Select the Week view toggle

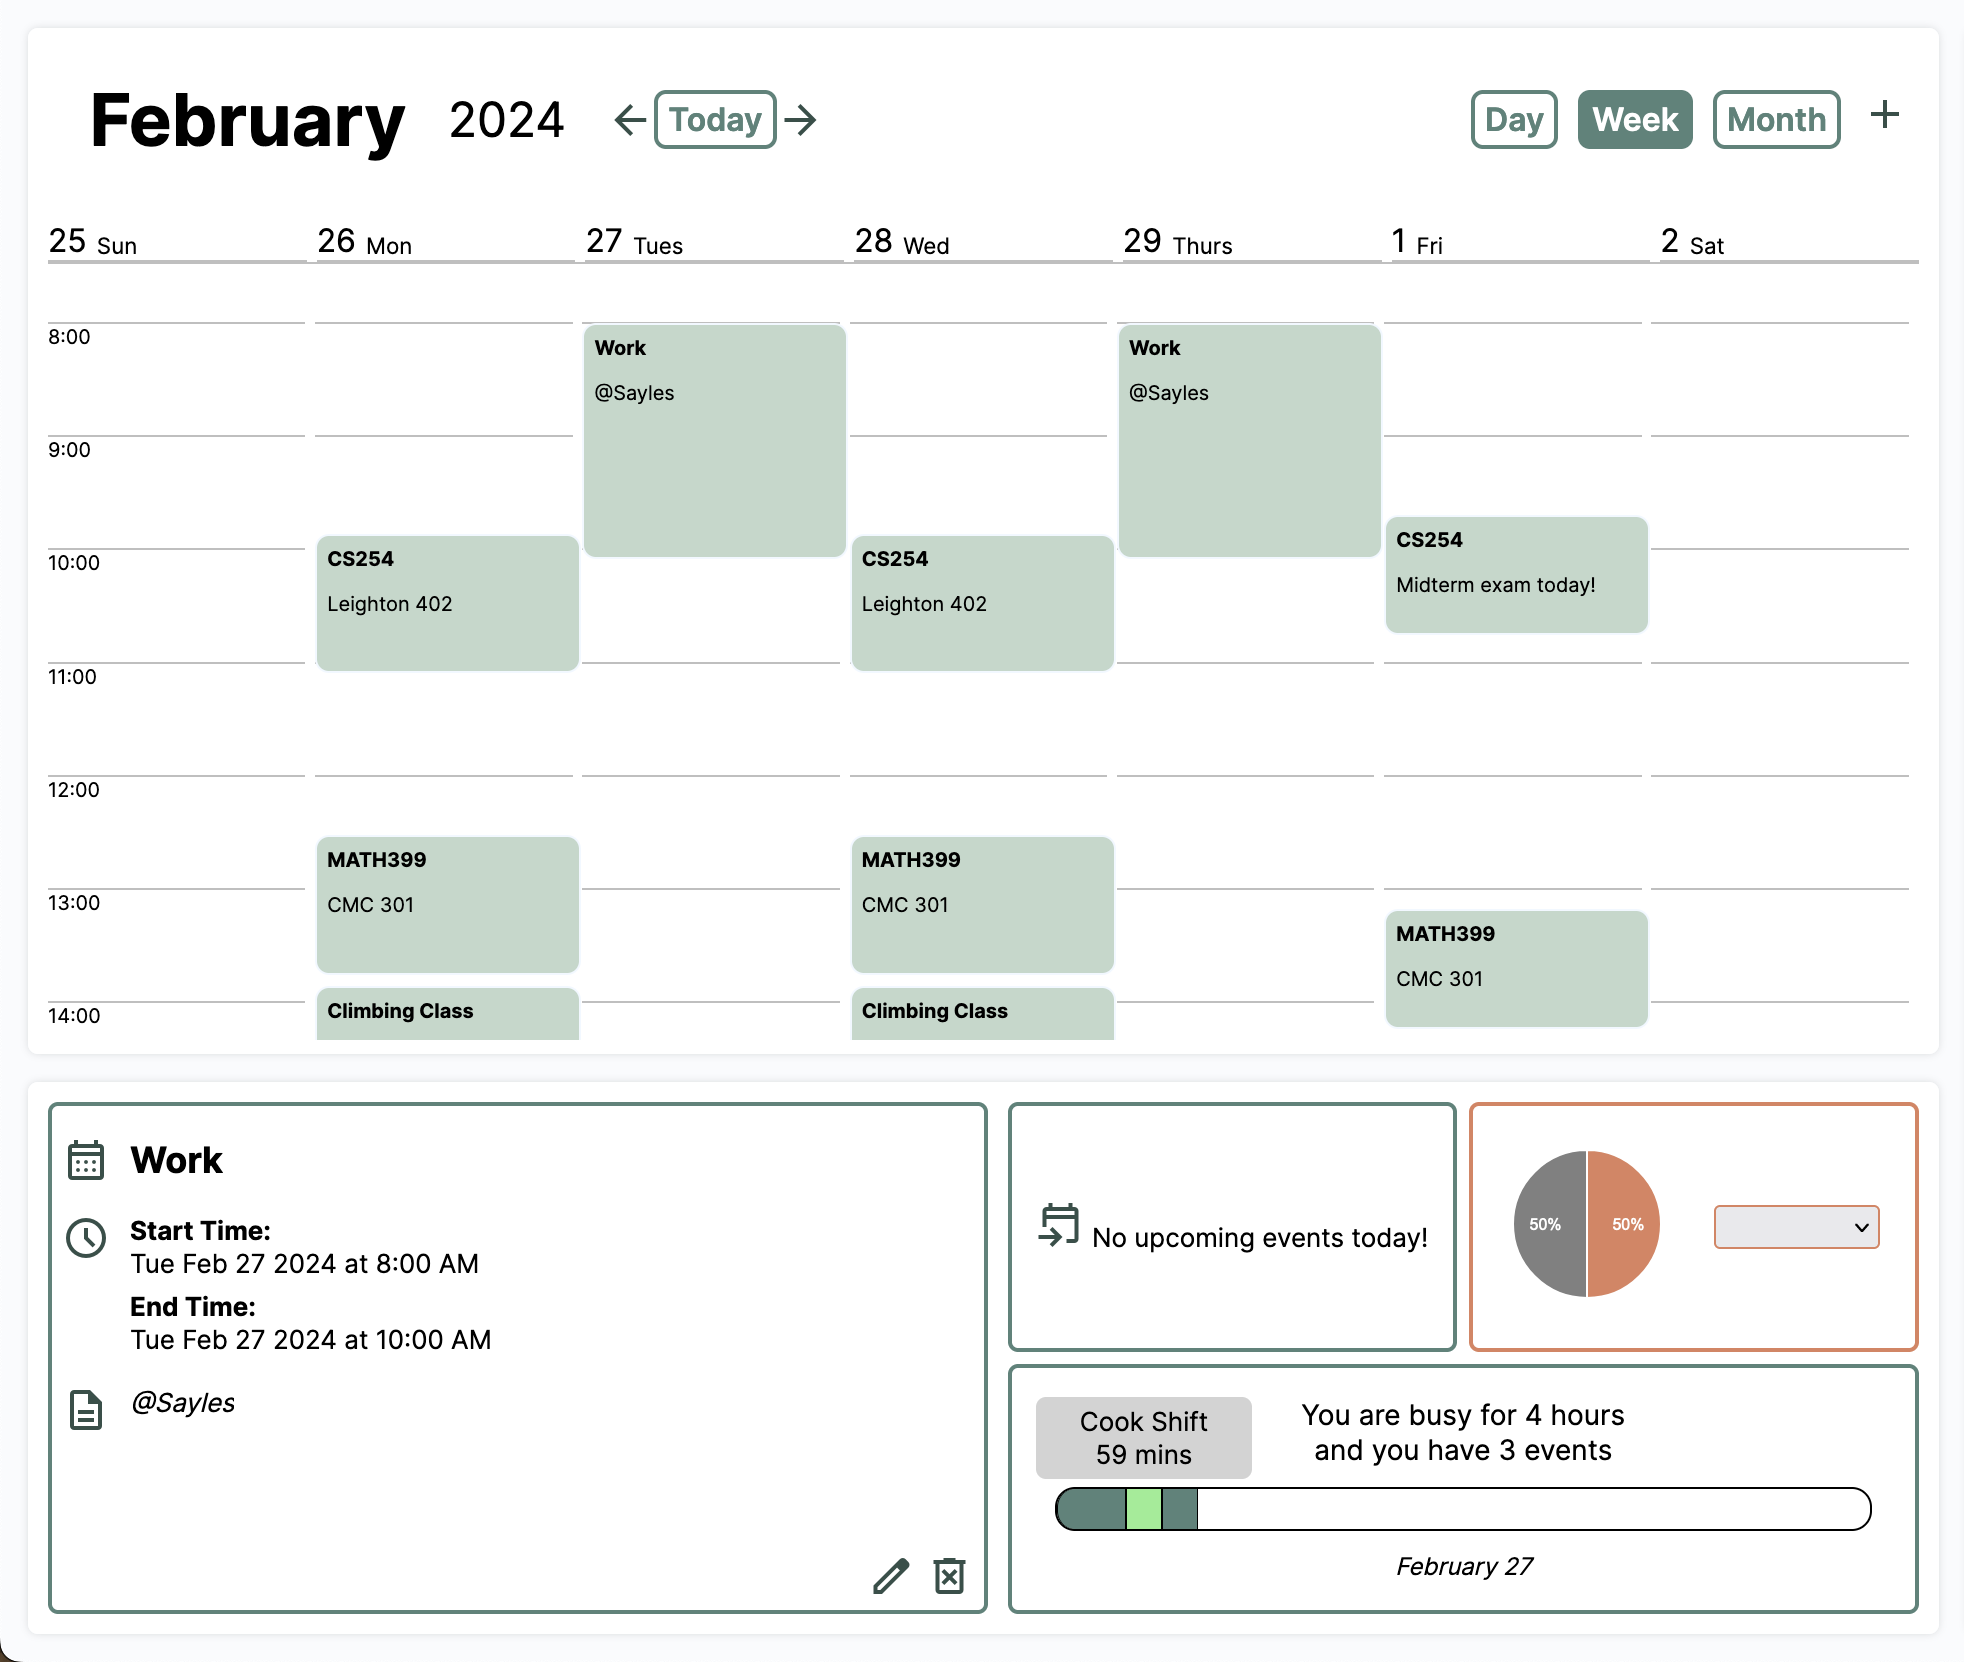1635,120
